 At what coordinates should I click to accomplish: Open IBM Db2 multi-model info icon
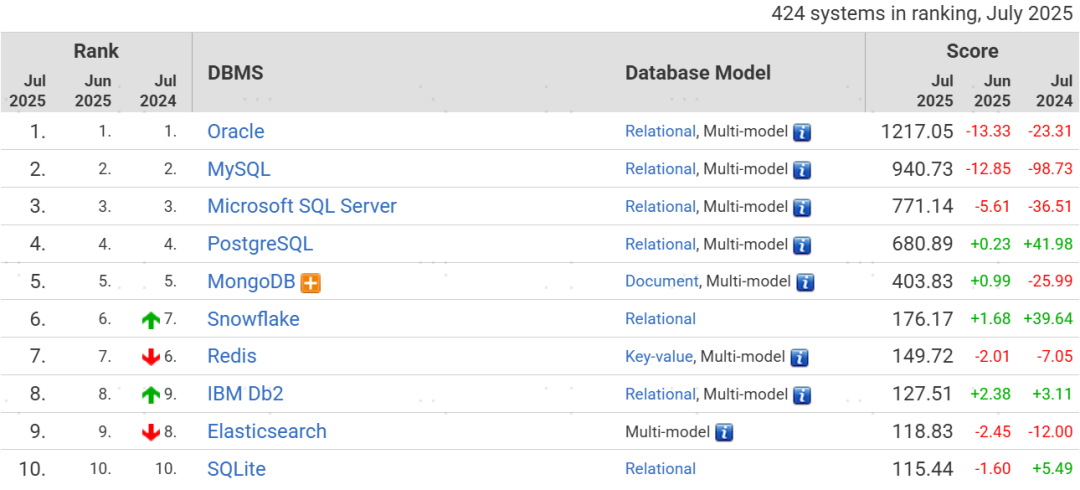point(802,395)
